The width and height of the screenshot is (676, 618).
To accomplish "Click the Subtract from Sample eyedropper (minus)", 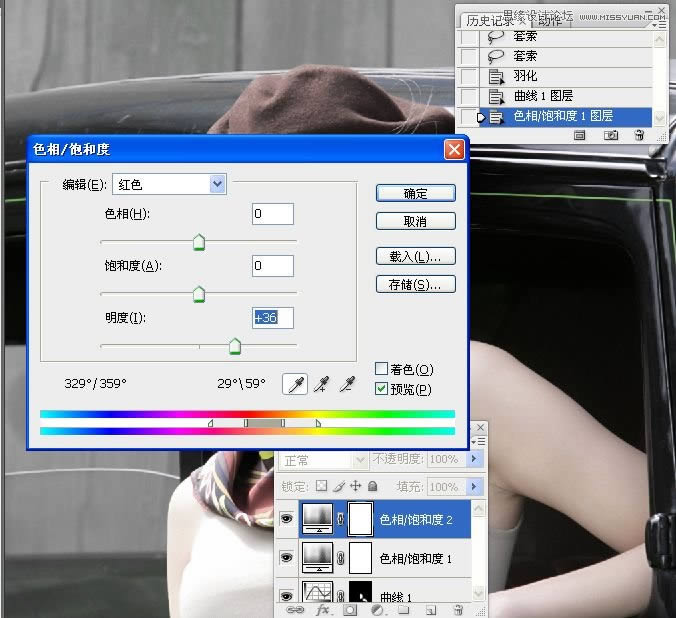I will point(348,384).
